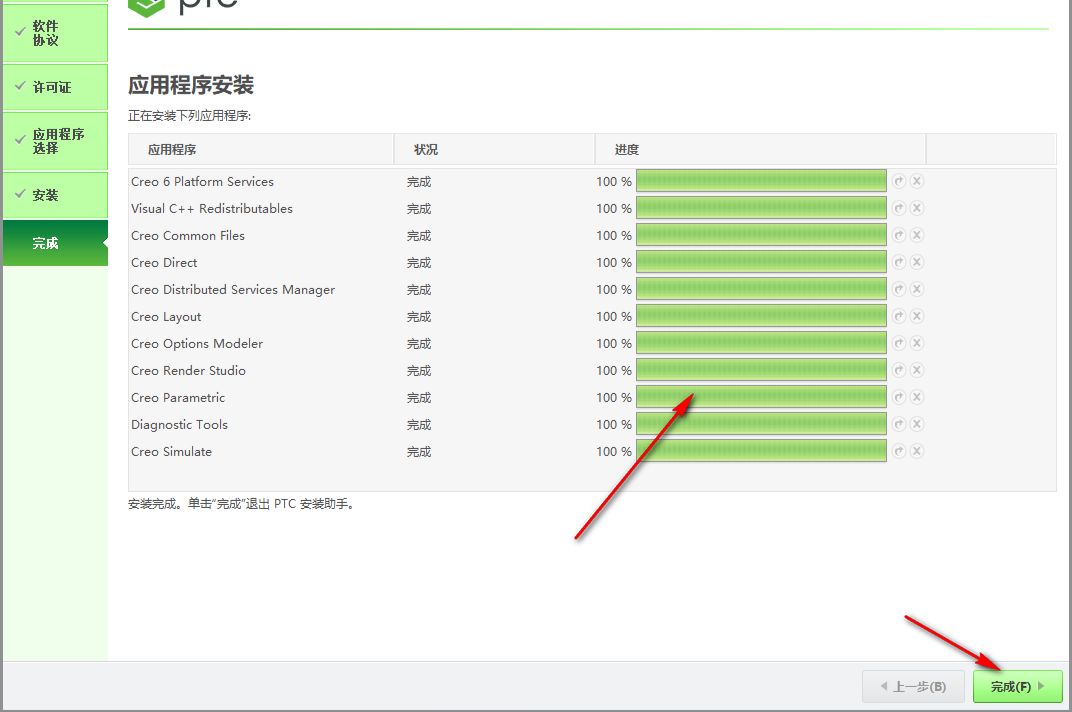Click the cancel X icon for Creo Render Studio

(917, 370)
